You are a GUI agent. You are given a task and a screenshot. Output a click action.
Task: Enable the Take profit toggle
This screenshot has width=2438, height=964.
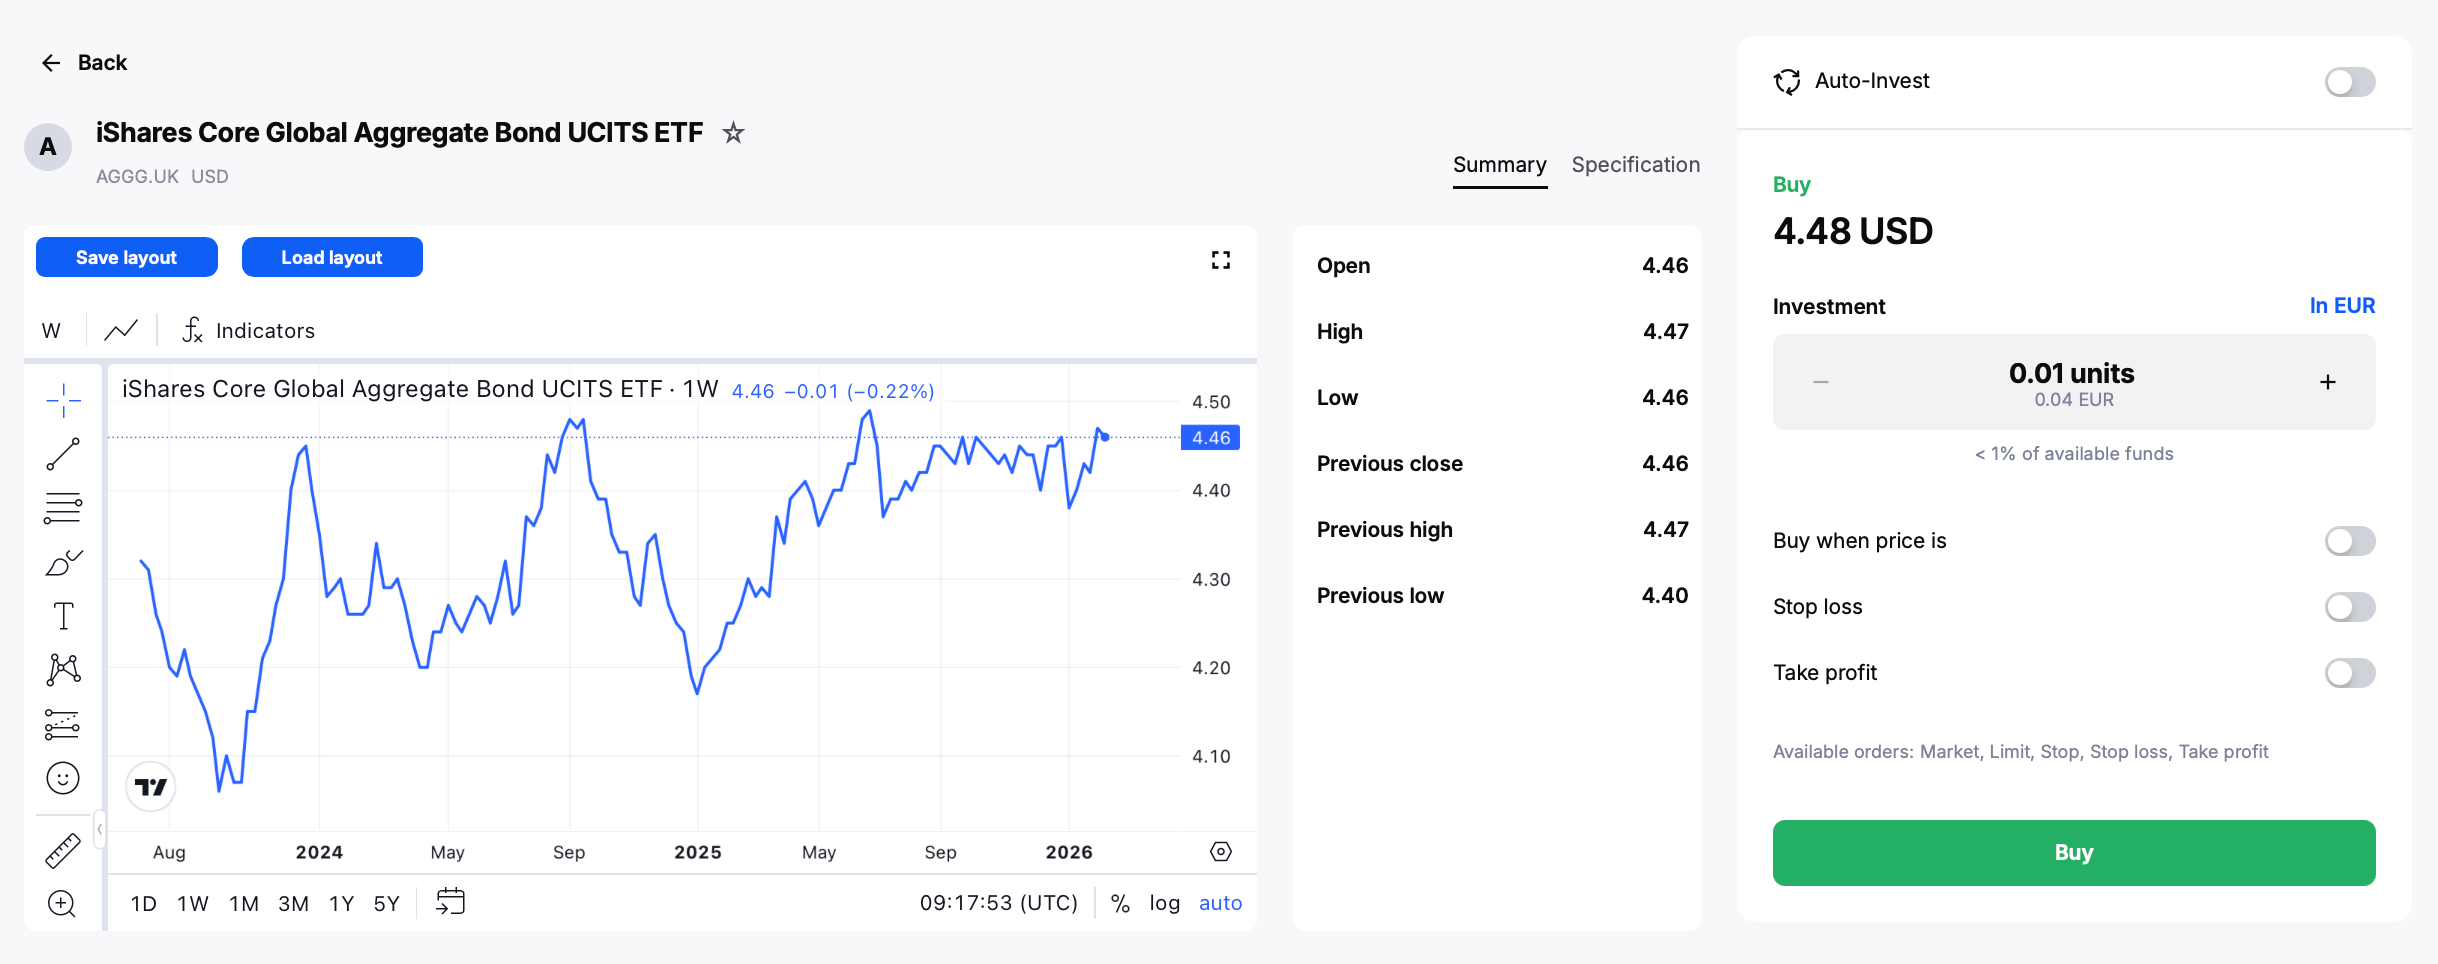tap(2350, 673)
